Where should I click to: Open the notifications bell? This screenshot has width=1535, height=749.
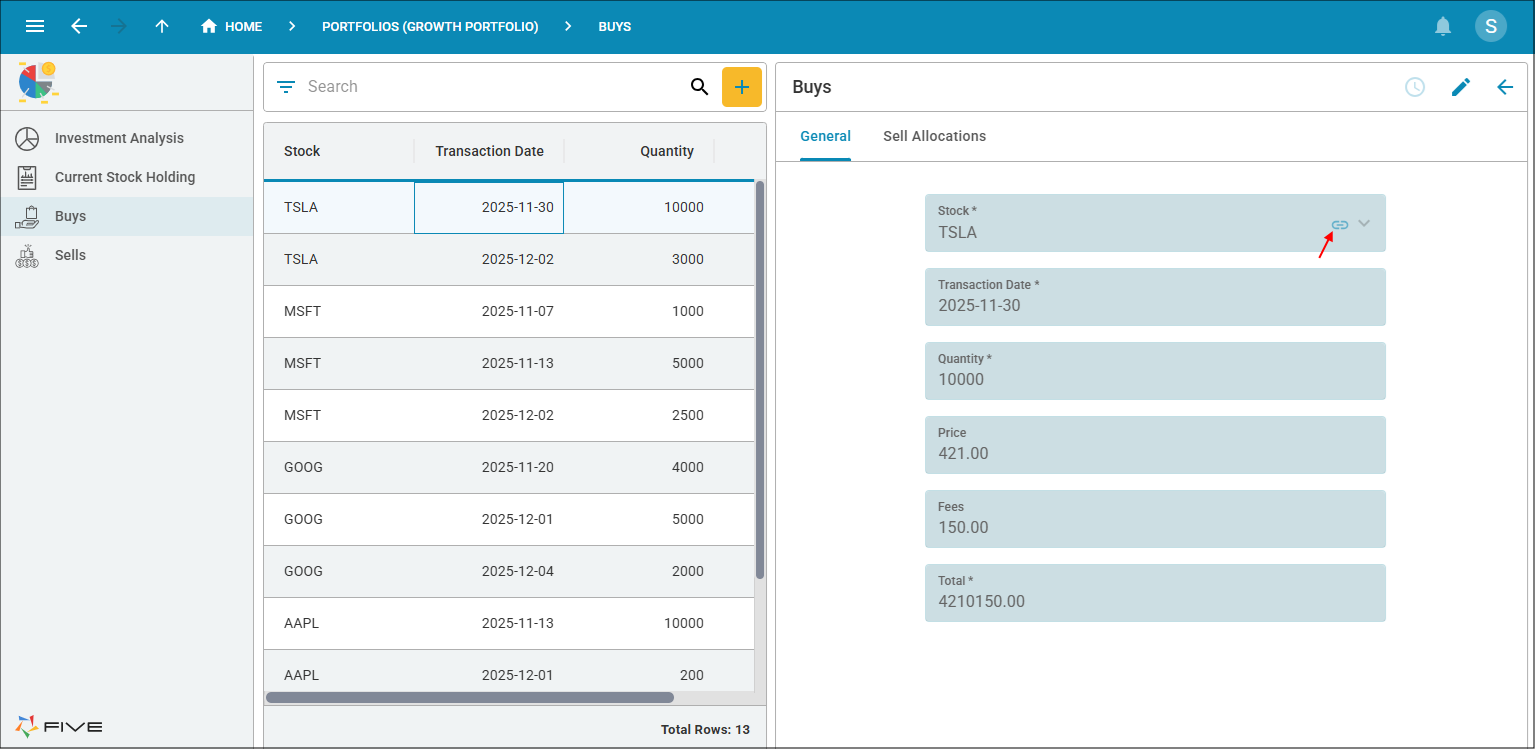(1443, 27)
